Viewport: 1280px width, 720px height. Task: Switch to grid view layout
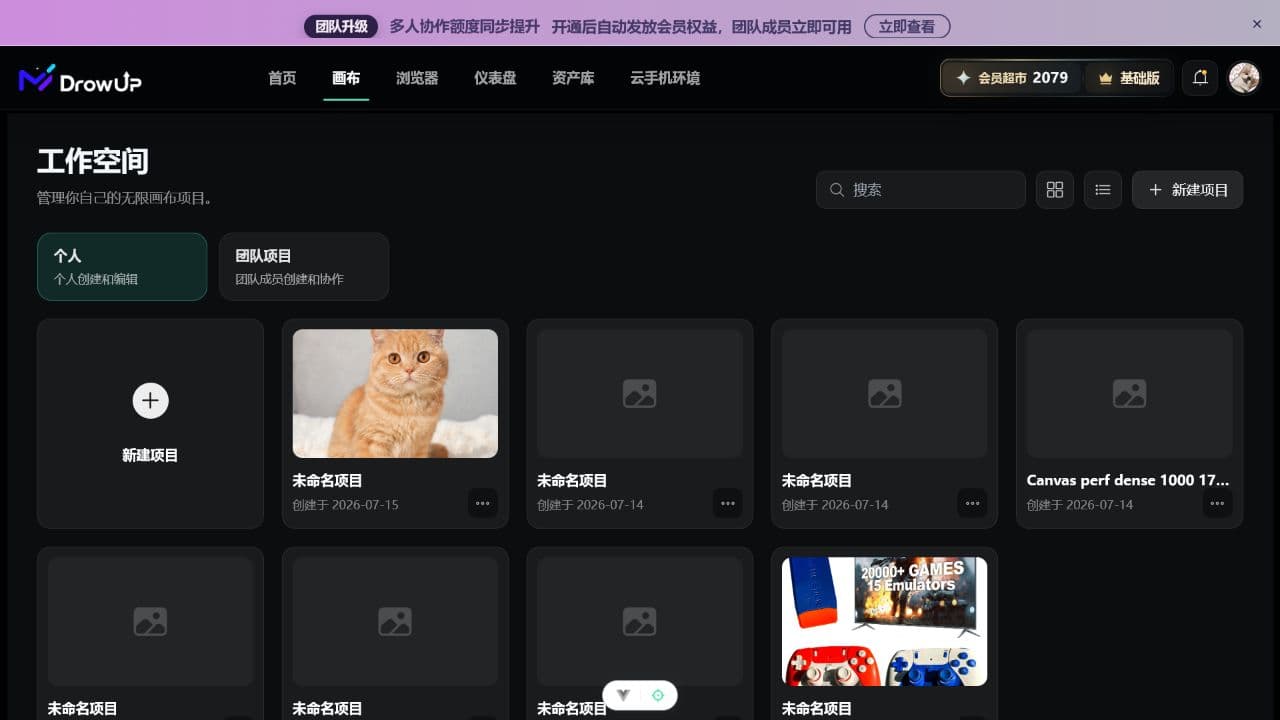[1055, 190]
